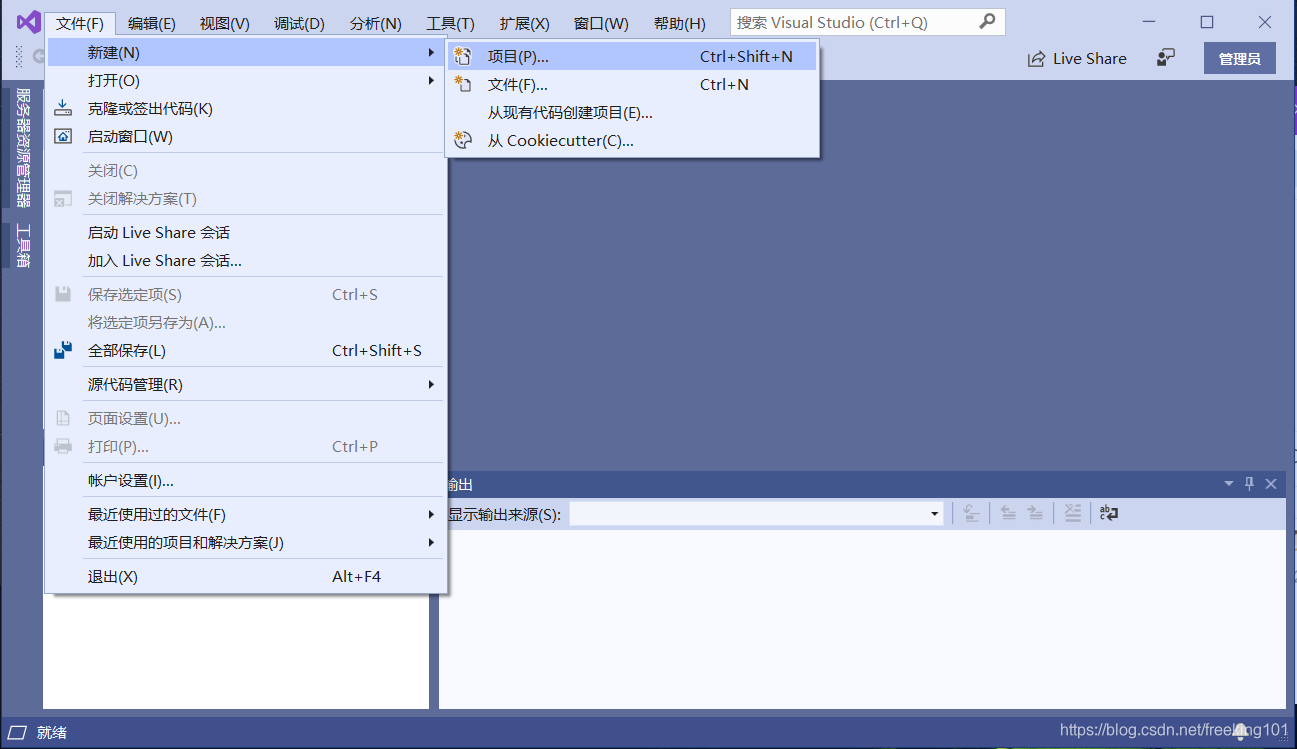Image resolution: width=1297 pixels, height=749 pixels.
Task: Choose 从现有代码创建项目(E)...
Action: point(632,113)
